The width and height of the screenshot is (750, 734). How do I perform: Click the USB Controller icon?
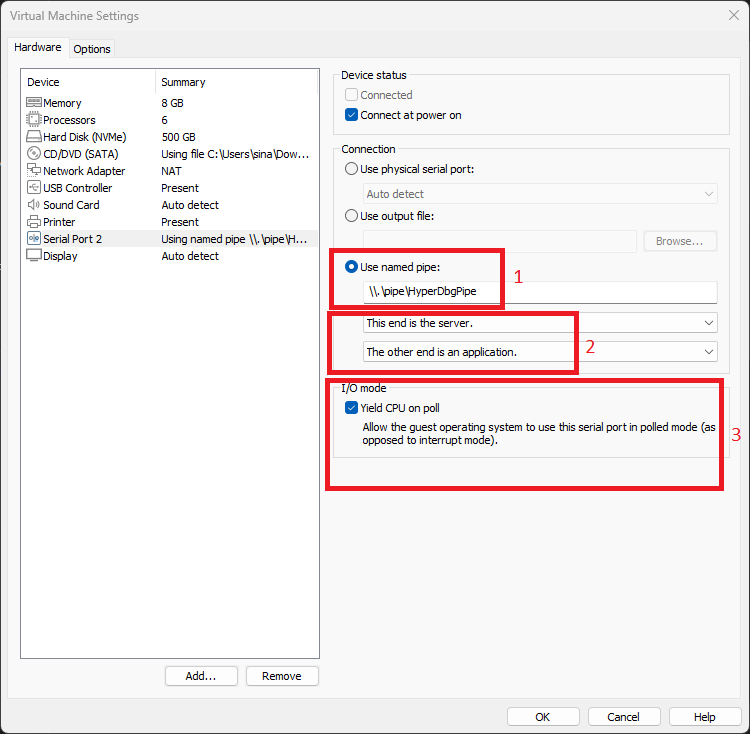coord(33,187)
